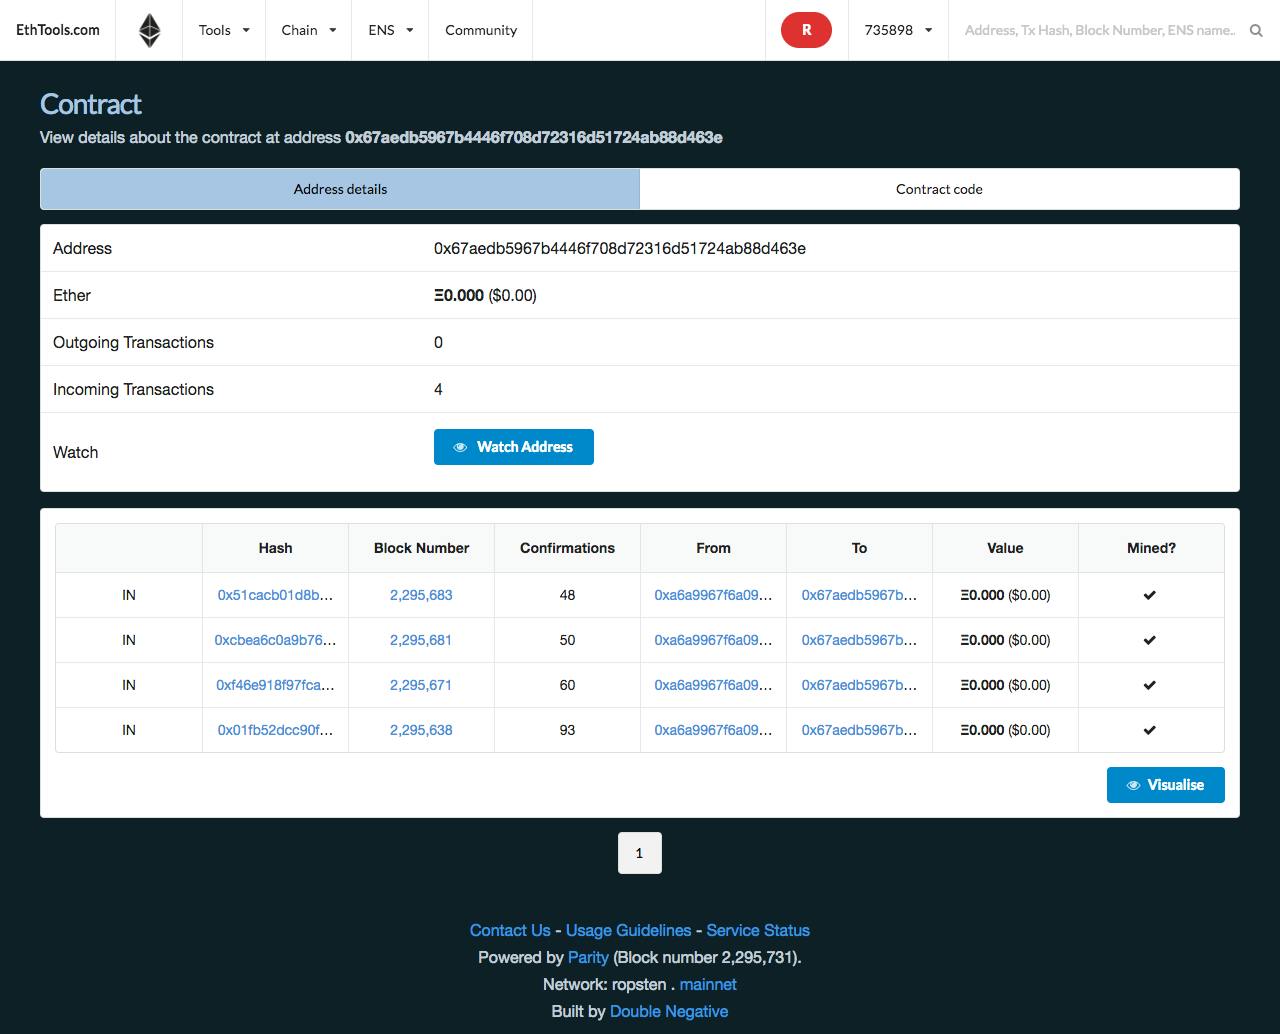Focus the address search input field
The height and width of the screenshot is (1034, 1280).
pos(1100,30)
